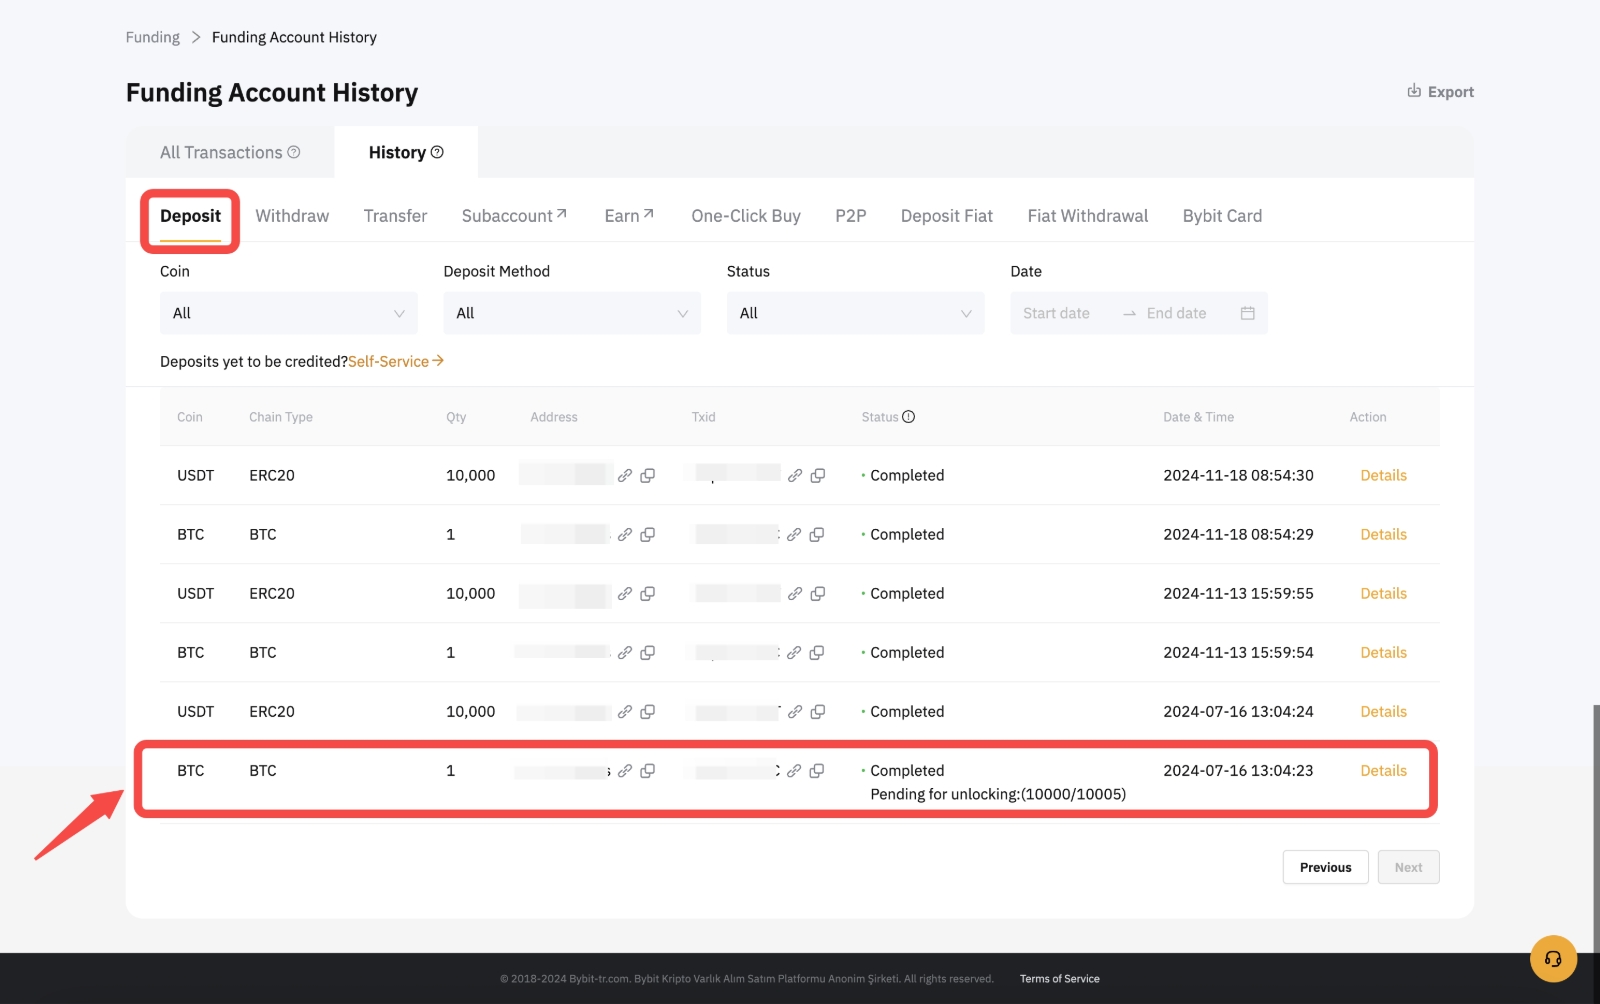This screenshot has height=1004, width=1600.
Task: Click the help icon beside History tab
Action: tap(437, 152)
